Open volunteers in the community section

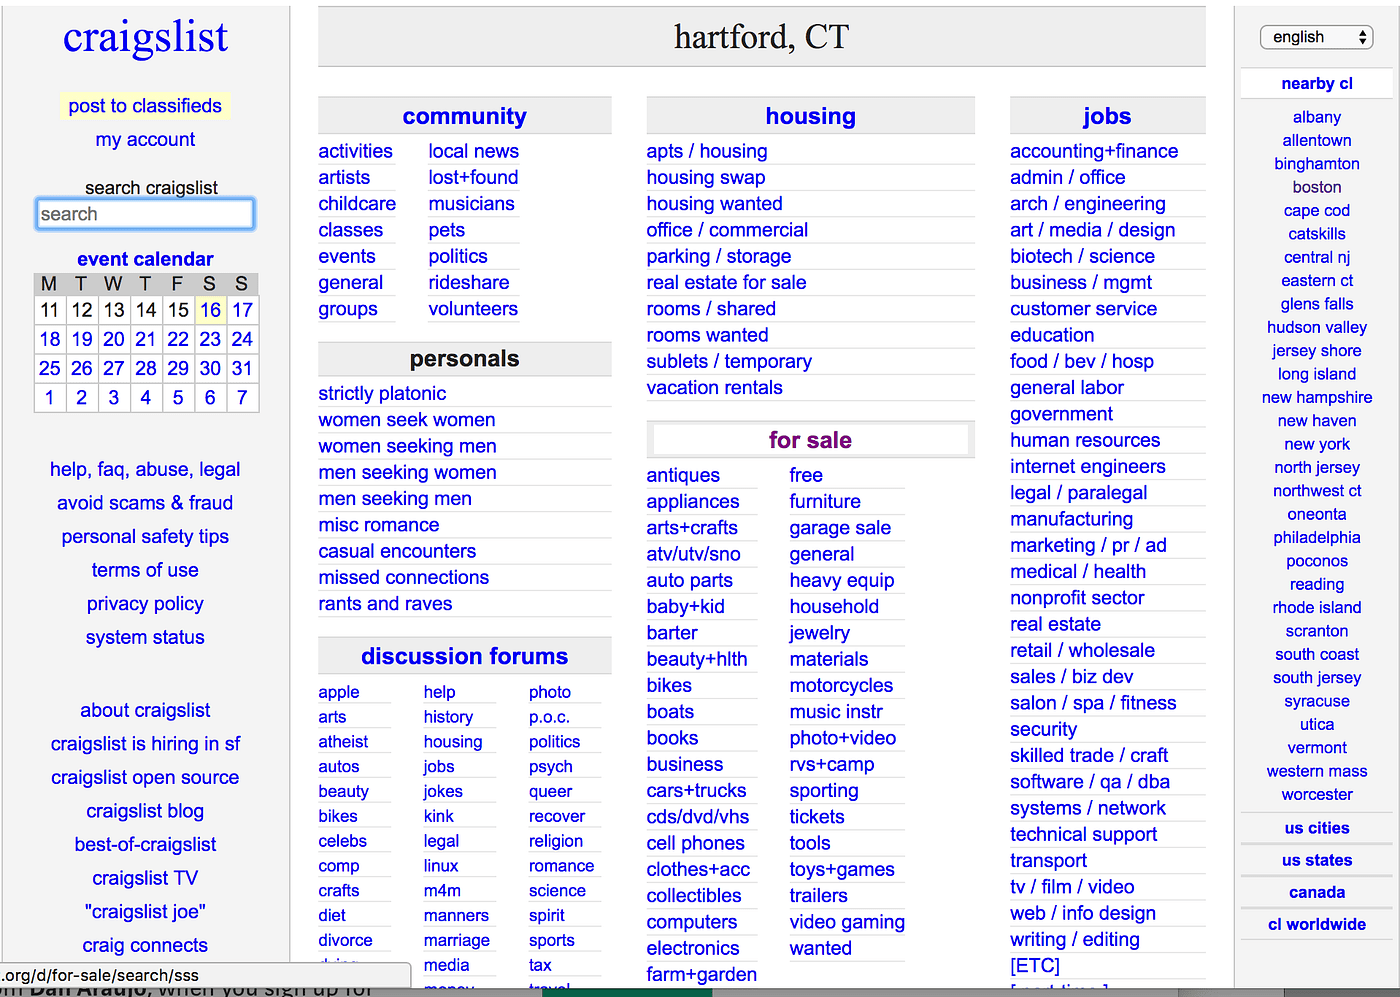point(473,309)
